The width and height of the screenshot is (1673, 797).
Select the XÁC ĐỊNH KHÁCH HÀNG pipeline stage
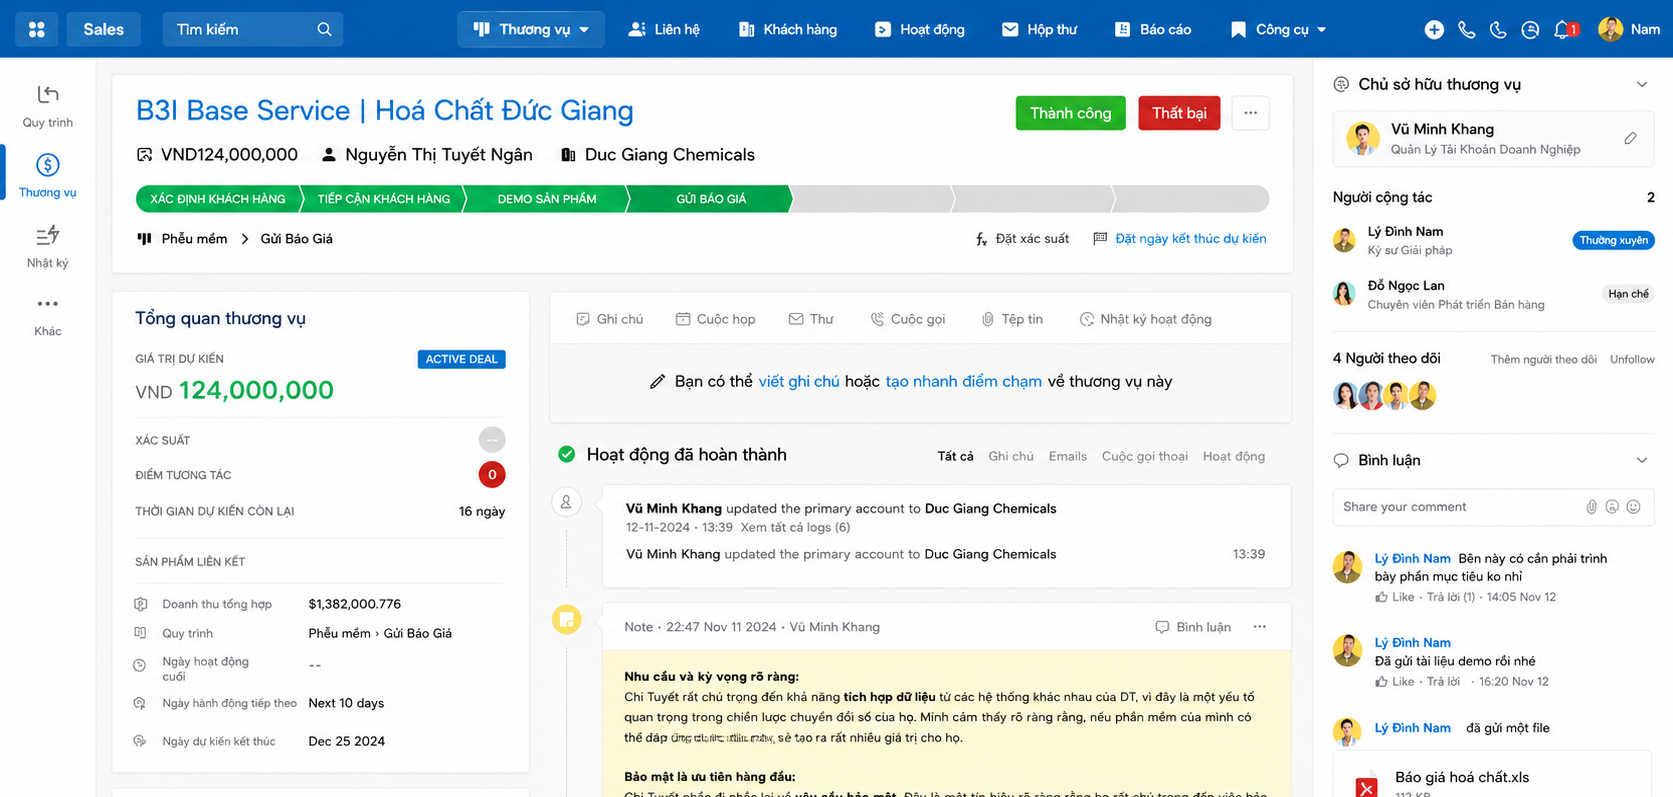218,199
